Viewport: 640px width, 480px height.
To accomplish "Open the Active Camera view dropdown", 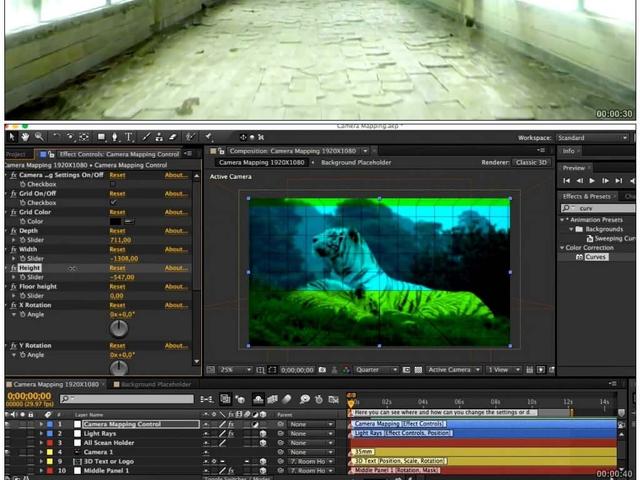I will [x=453, y=370].
